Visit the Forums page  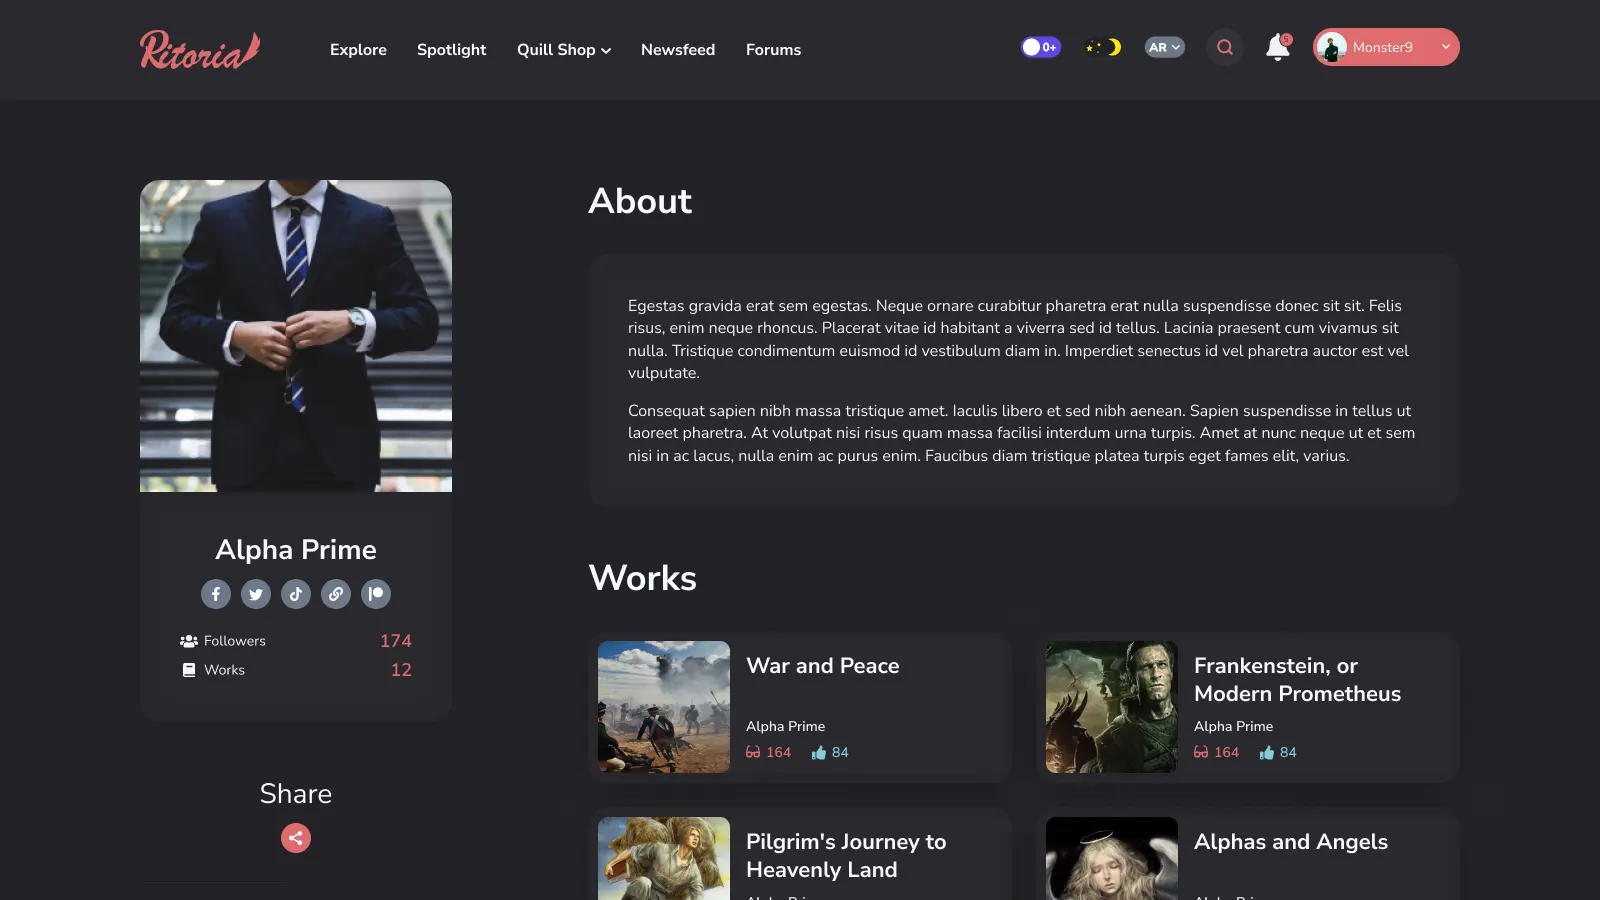pyautogui.click(x=773, y=49)
